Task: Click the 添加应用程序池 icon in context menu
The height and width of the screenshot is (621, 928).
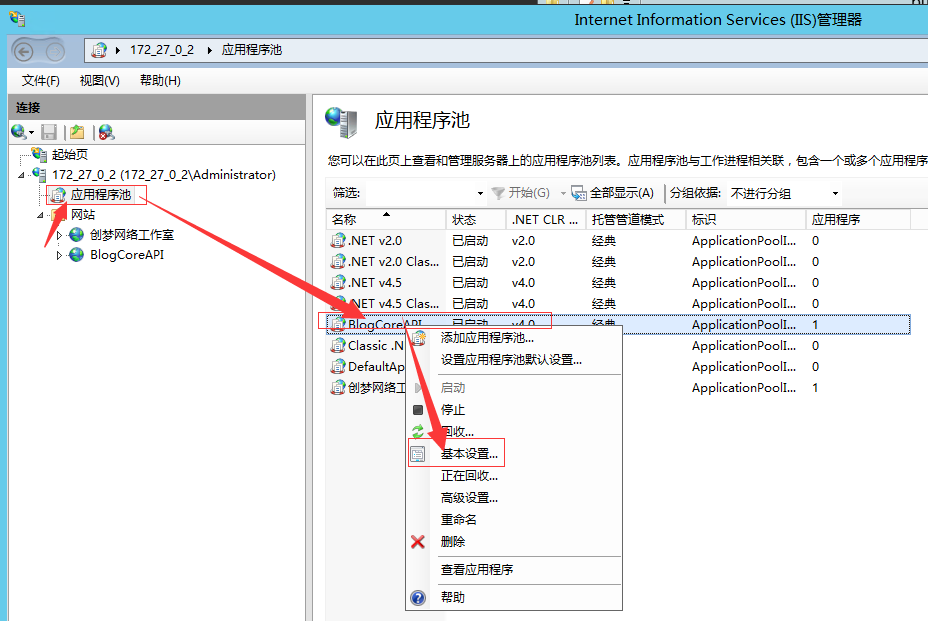Action: tap(418, 338)
